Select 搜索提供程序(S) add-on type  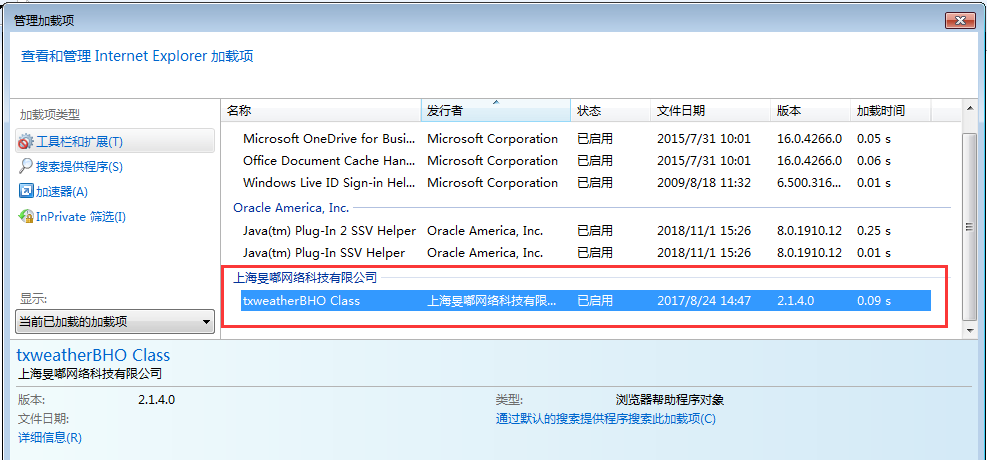tap(79, 167)
